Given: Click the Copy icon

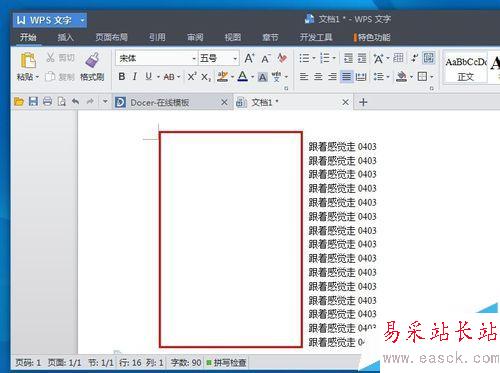Looking at the screenshot, I should point(50,77).
